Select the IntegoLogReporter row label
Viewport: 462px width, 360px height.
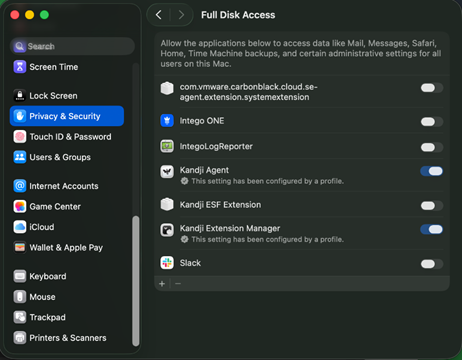pyautogui.click(x=216, y=146)
